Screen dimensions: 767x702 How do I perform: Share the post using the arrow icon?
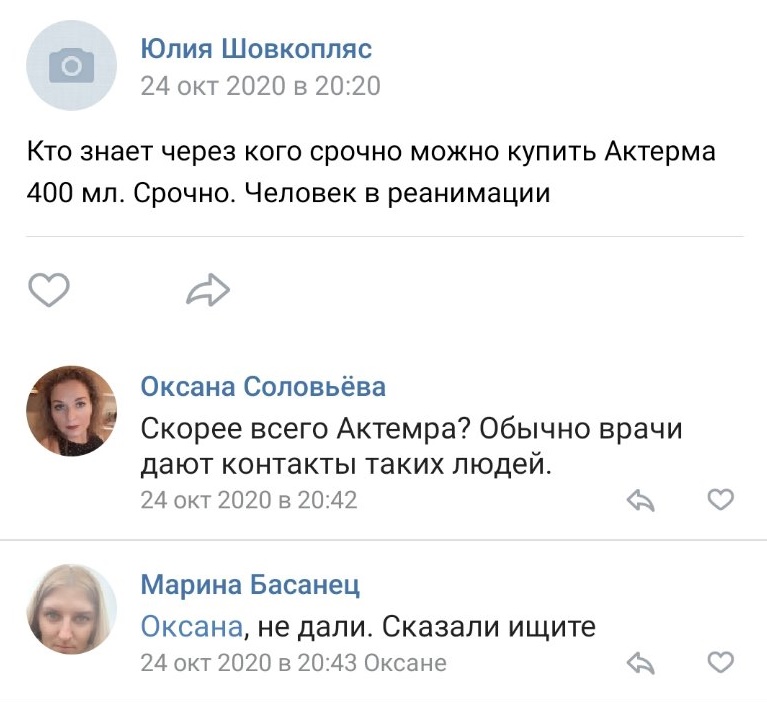(208, 291)
